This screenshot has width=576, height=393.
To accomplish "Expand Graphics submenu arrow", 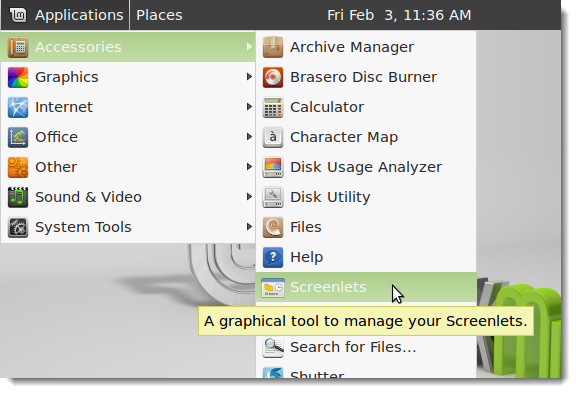I will [x=249, y=77].
